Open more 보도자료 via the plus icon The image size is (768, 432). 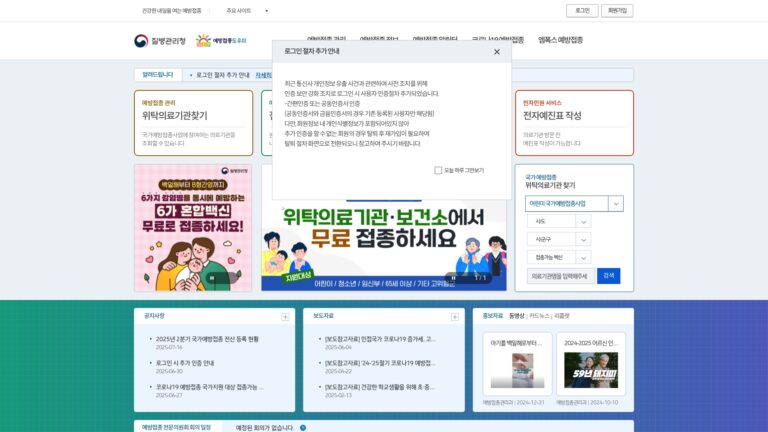455,317
